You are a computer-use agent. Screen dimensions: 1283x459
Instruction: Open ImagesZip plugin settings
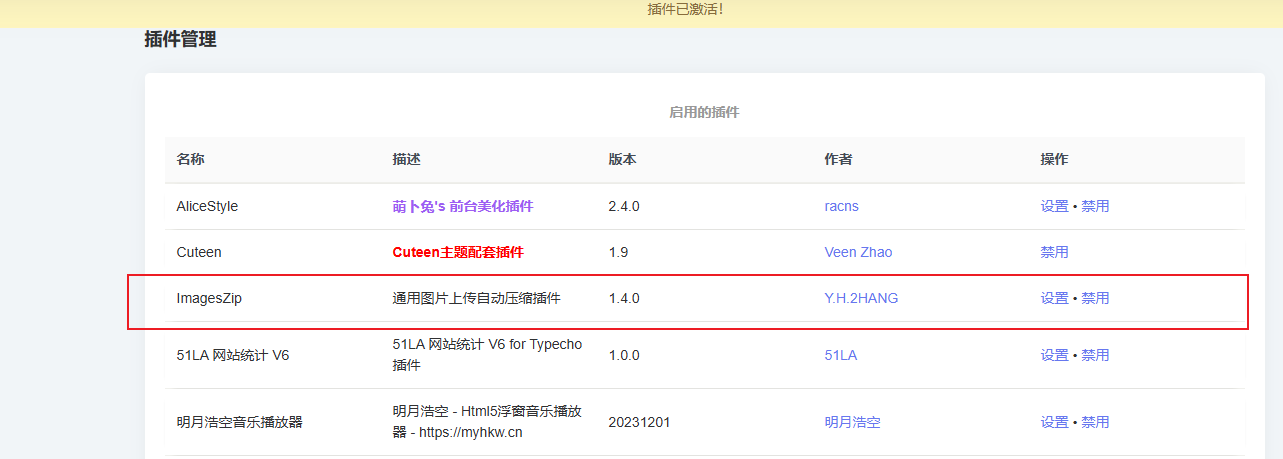pos(1054,298)
